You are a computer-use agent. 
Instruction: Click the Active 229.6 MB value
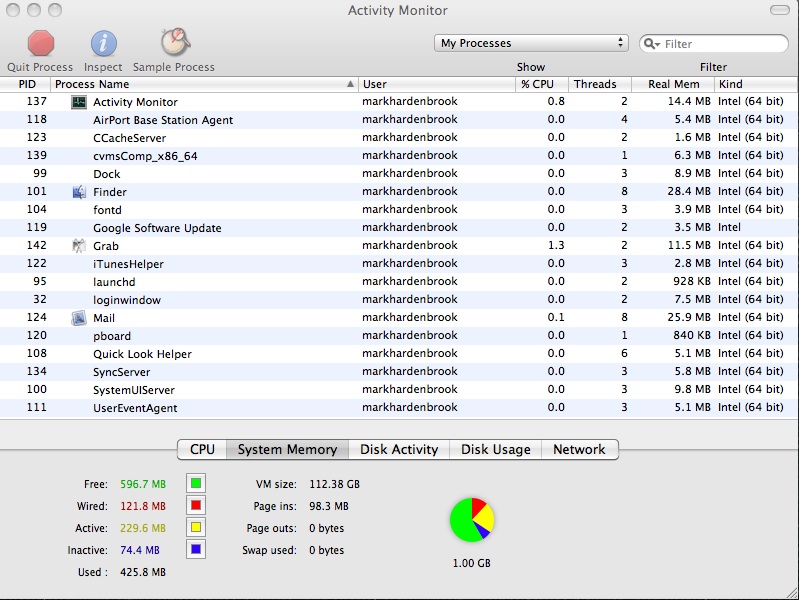143,528
